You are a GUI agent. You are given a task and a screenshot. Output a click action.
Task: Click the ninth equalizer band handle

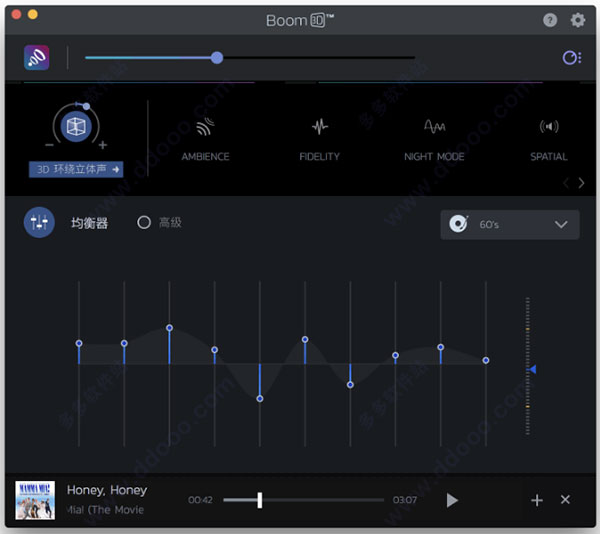coord(441,347)
